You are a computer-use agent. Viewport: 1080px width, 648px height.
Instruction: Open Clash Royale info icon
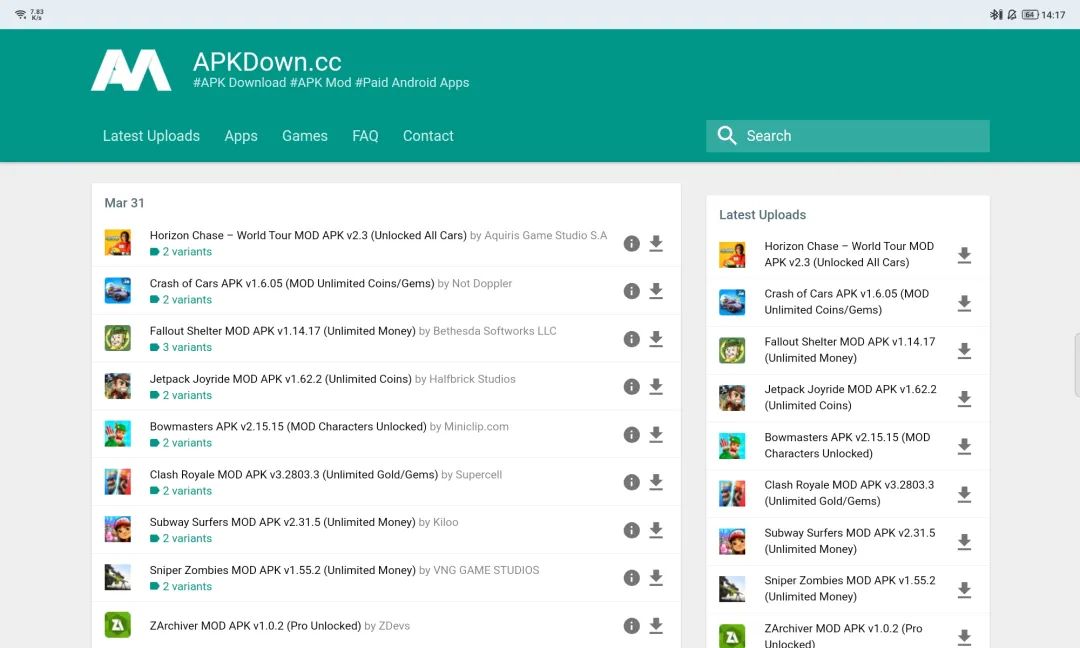point(632,482)
